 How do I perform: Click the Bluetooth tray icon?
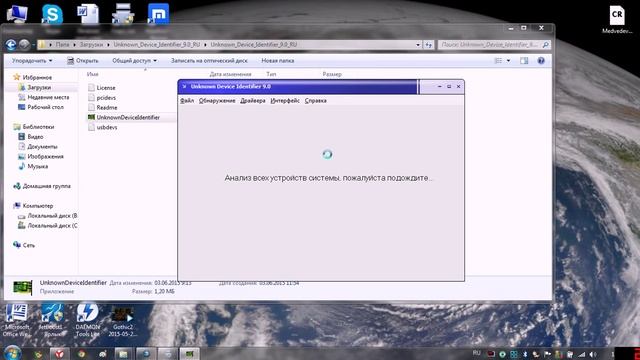[525, 354]
